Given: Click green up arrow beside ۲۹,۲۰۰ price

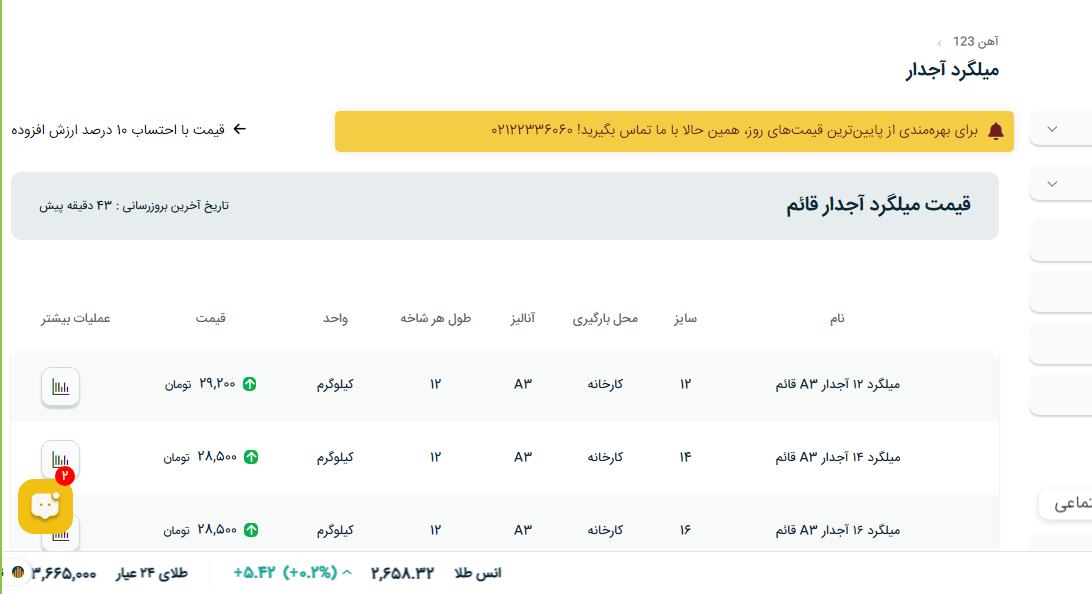Looking at the screenshot, I should (x=250, y=384).
